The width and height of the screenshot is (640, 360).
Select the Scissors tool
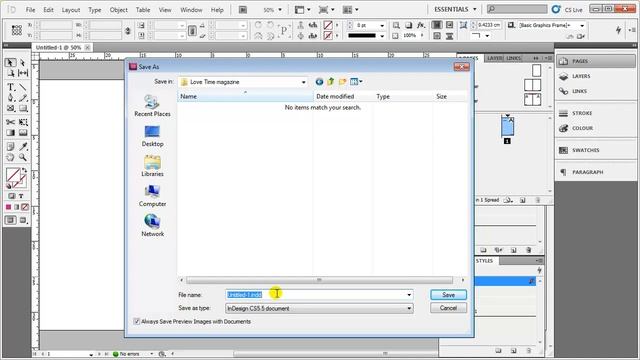[11, 122]
